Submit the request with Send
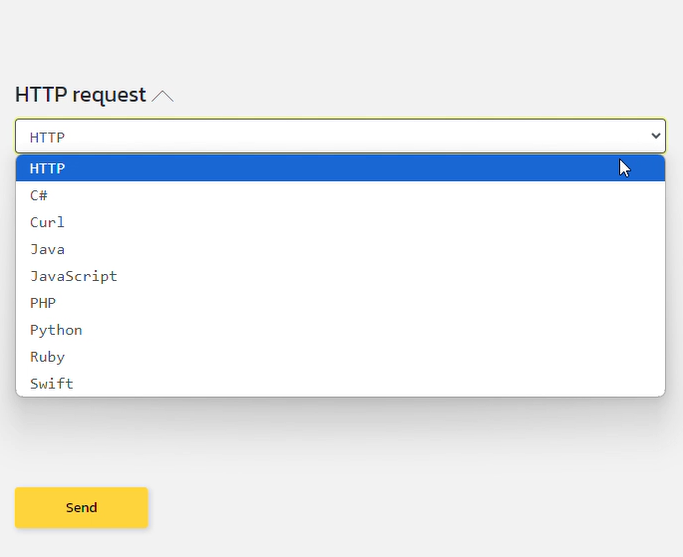The image size is (683, 557). tap(81, 507)
